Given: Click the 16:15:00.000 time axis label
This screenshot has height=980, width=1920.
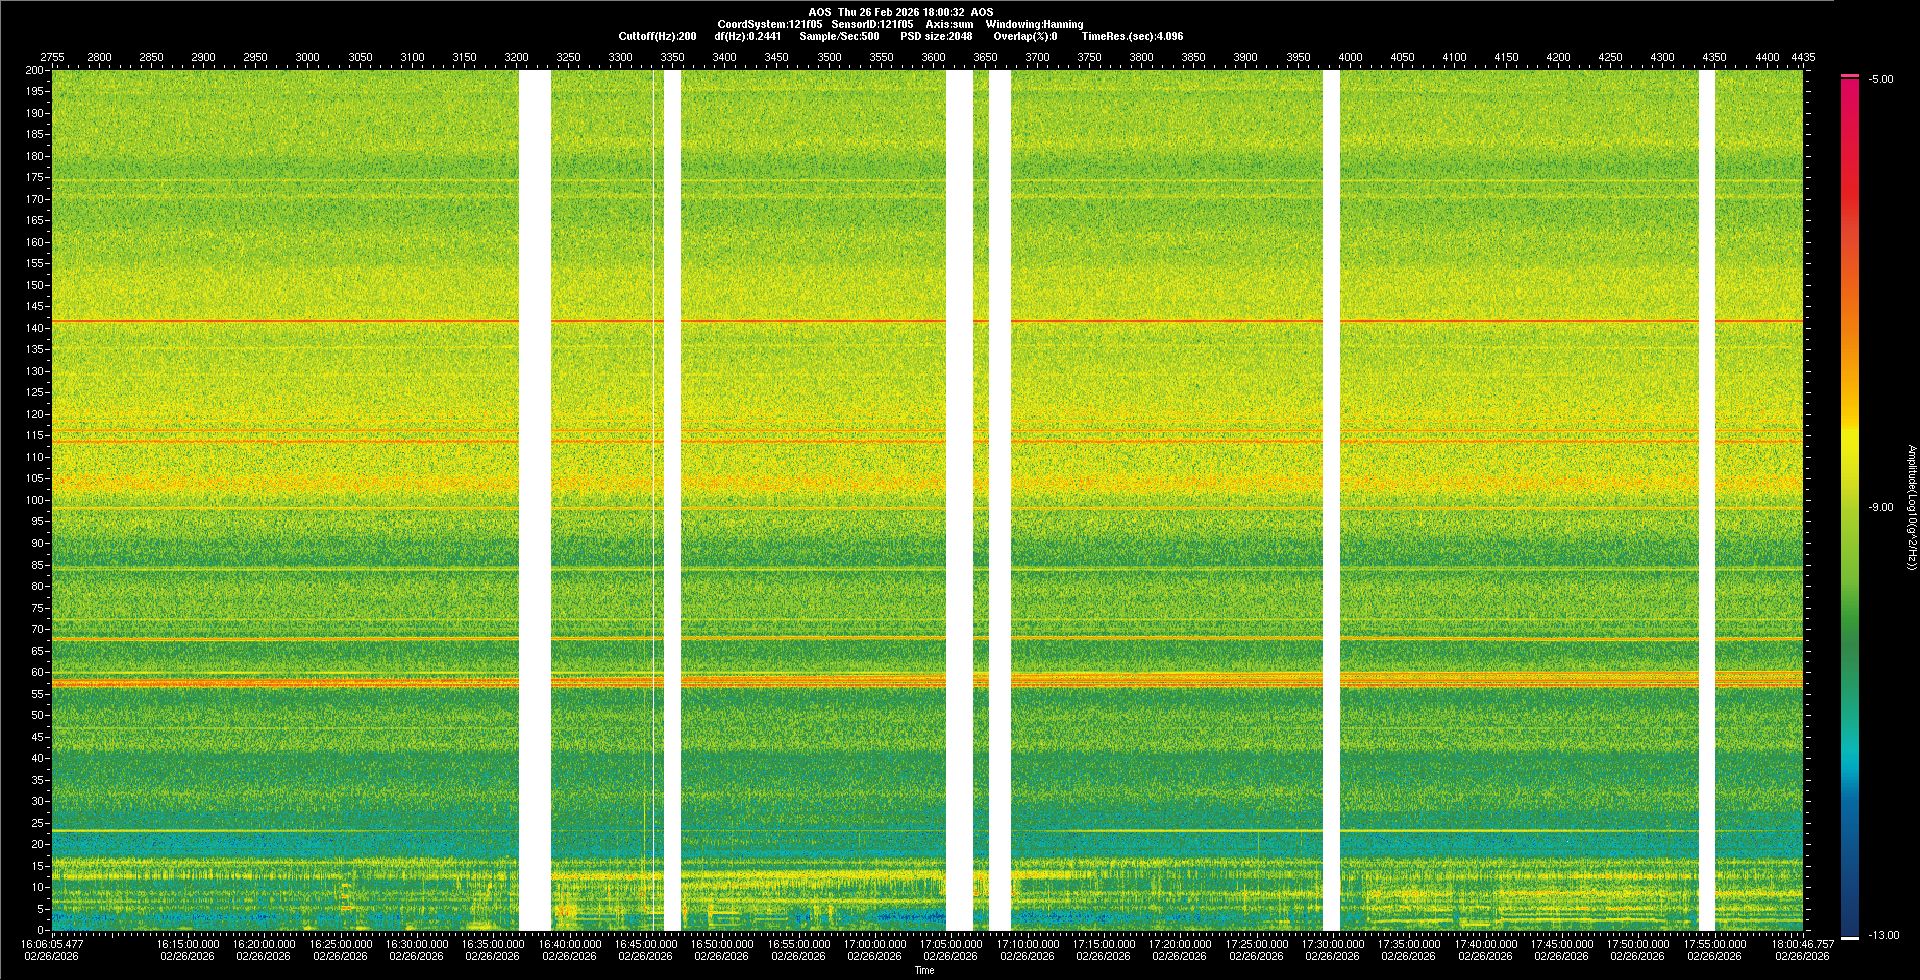Looking at the screenshot, I should pyautogui.click(x=188, y=944).
